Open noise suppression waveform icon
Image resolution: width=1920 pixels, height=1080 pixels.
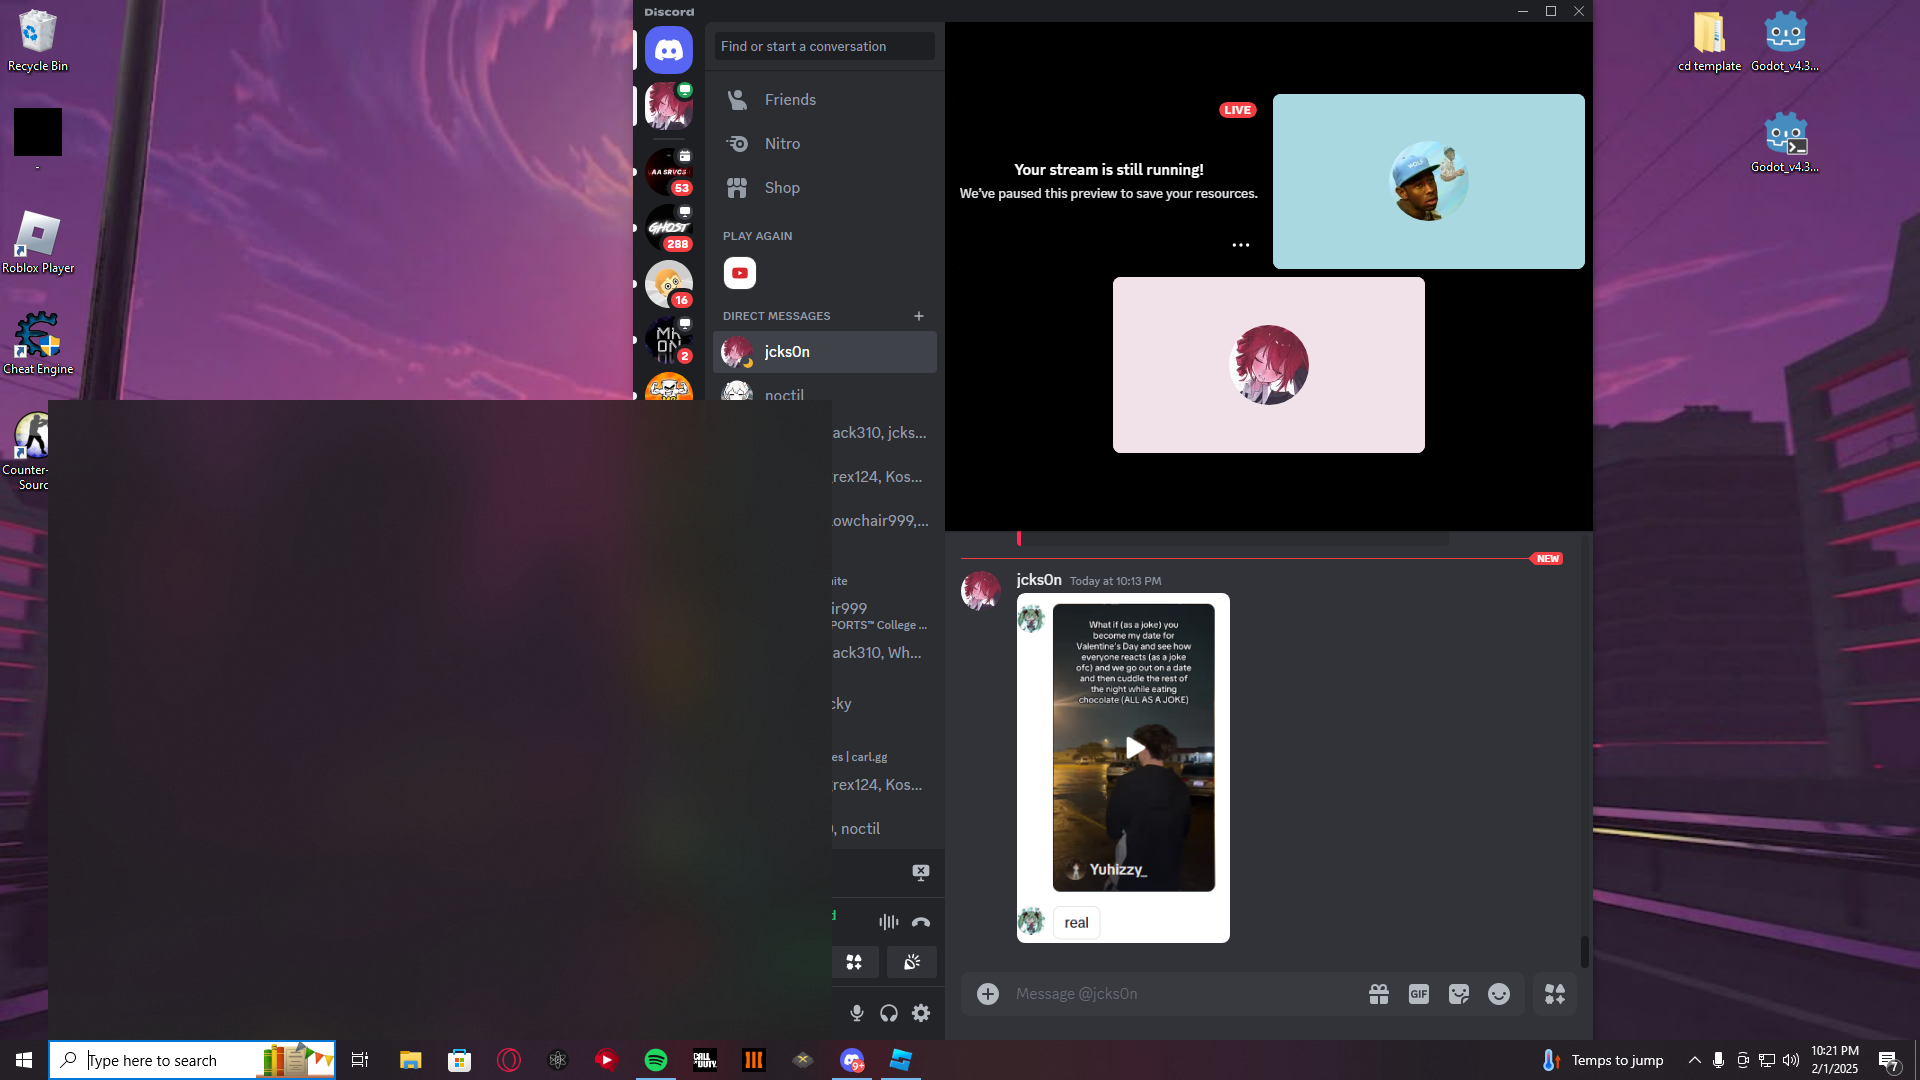(888, 922)
